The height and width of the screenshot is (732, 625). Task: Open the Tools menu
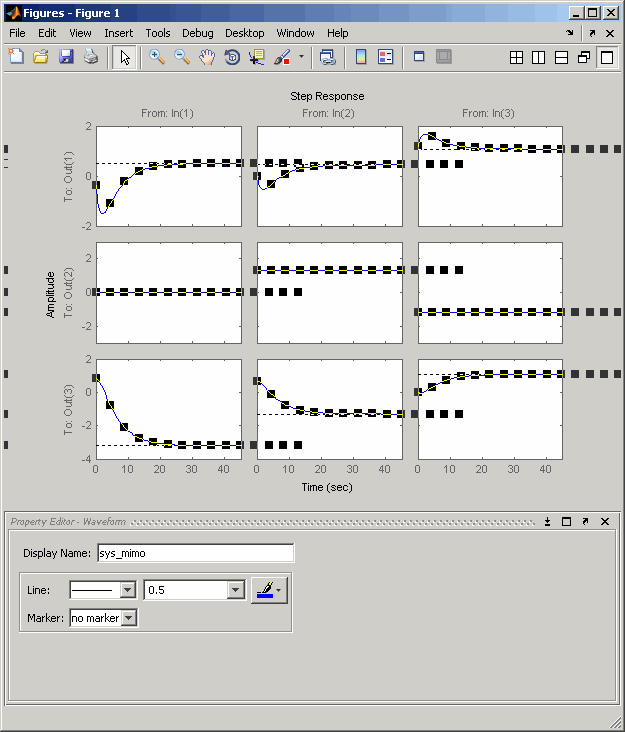pyautogui.click(x=158, y=33)
